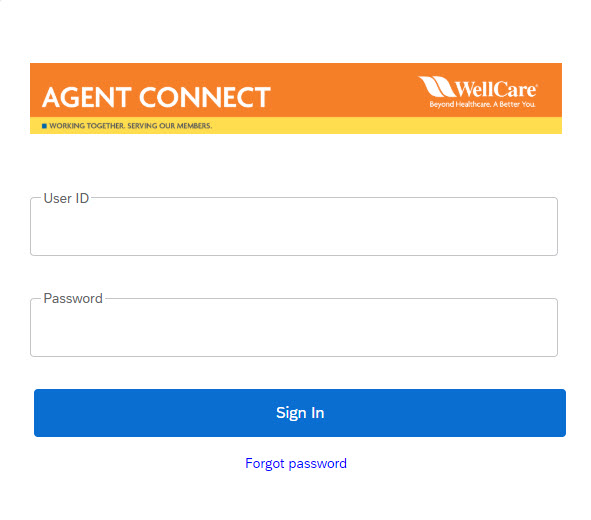Click the WellCare swoosh logo icon
Screen dimensions: 591x520
[437, 86]
